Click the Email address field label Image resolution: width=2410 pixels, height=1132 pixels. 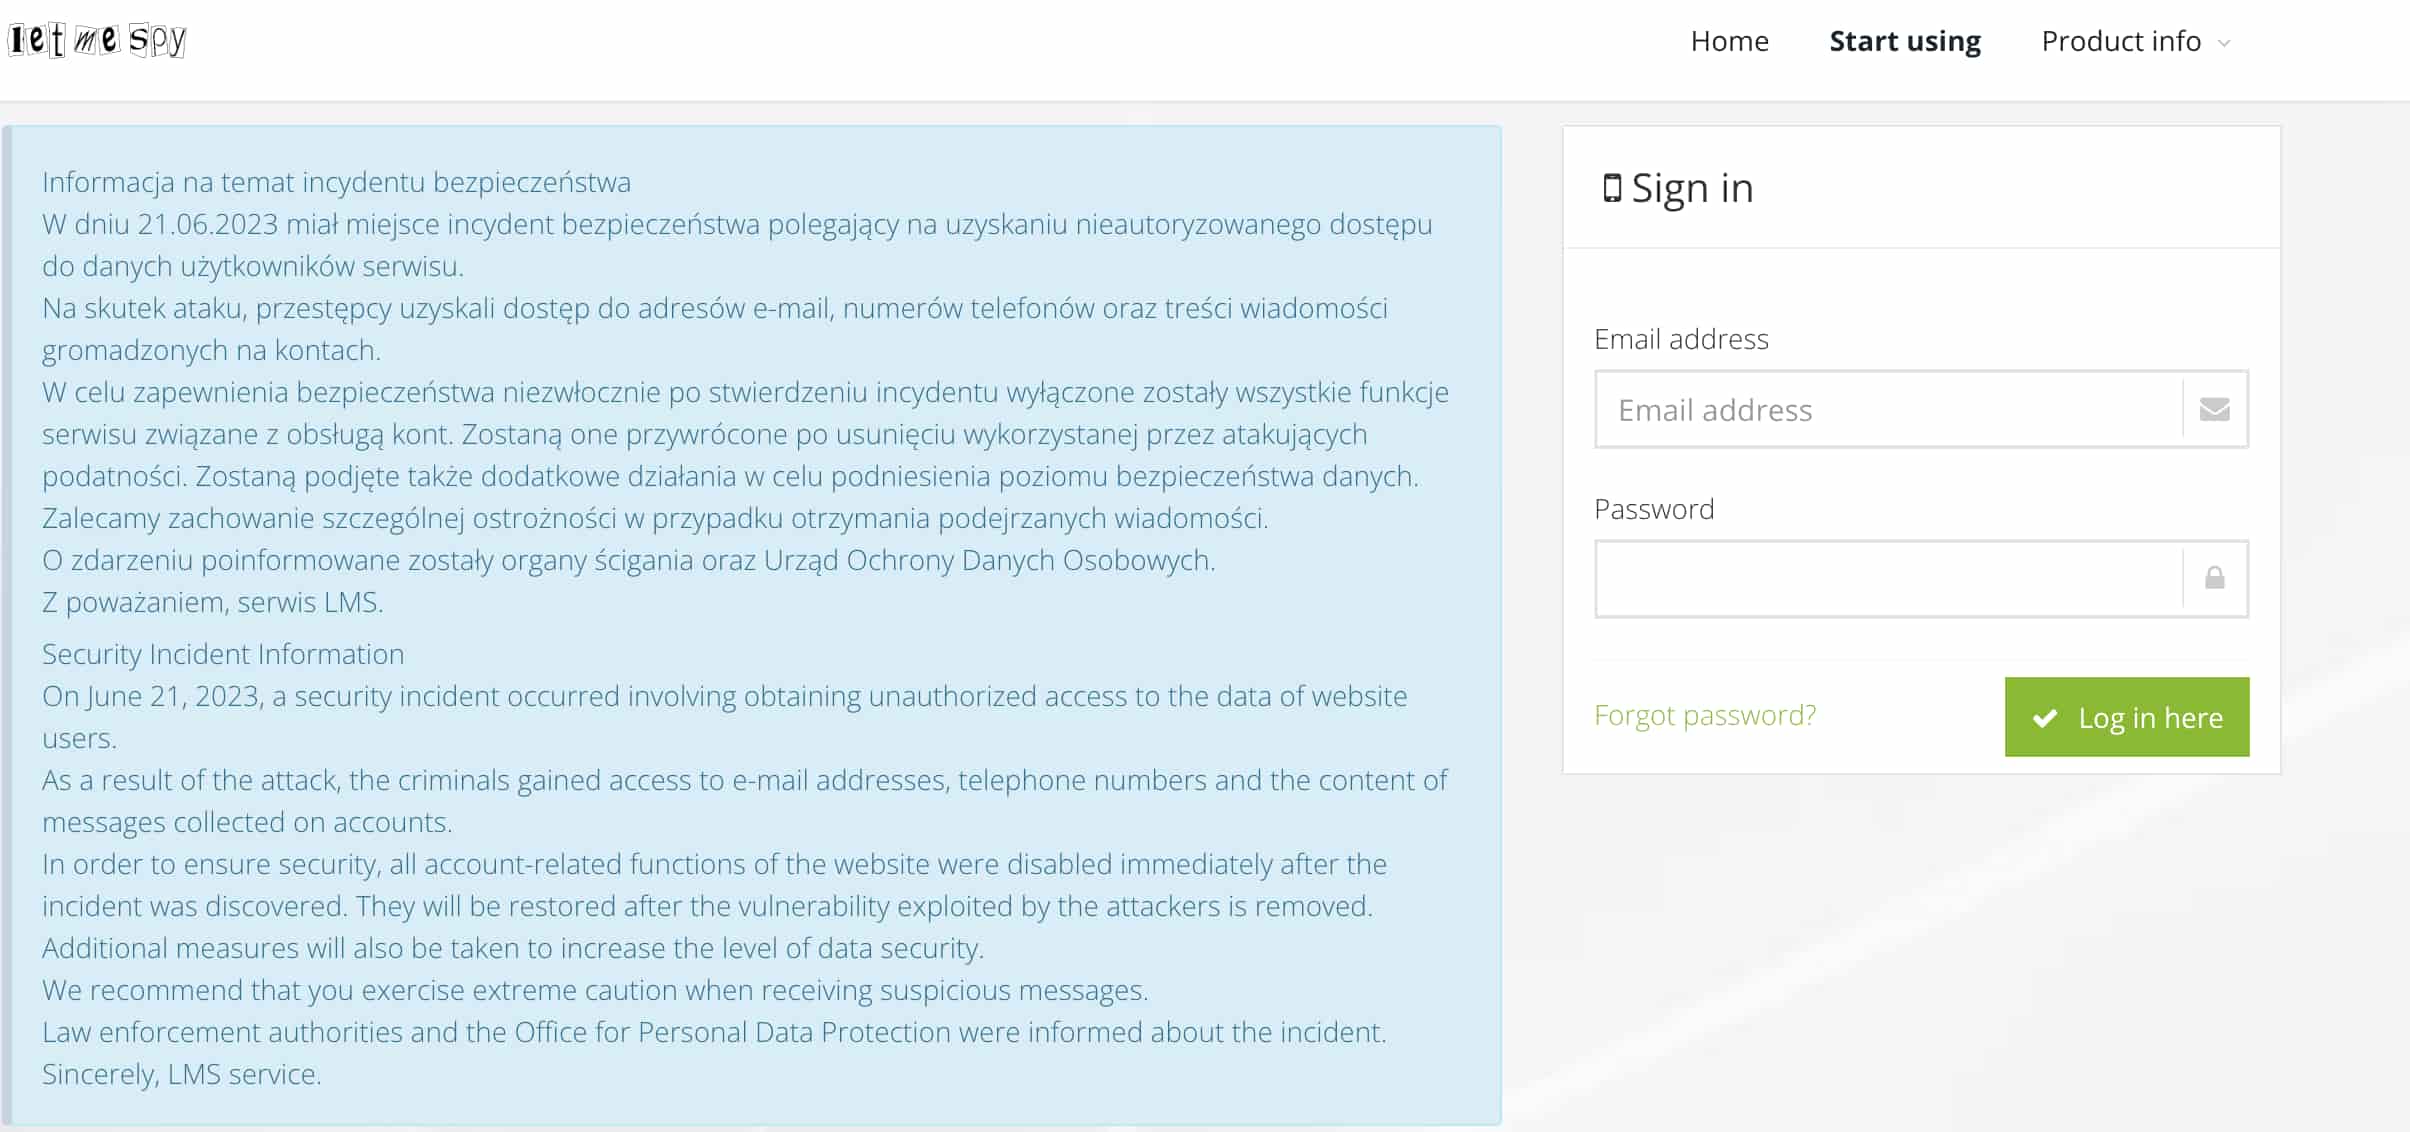1681,339
